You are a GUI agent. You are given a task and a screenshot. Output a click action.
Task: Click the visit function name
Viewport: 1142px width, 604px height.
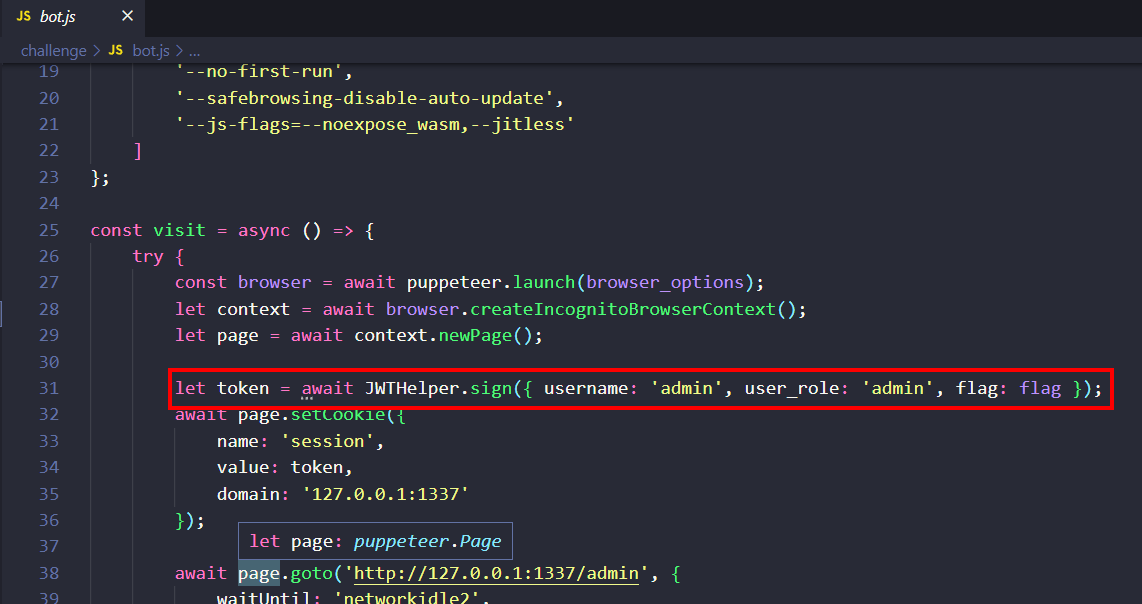click(176, 230)
